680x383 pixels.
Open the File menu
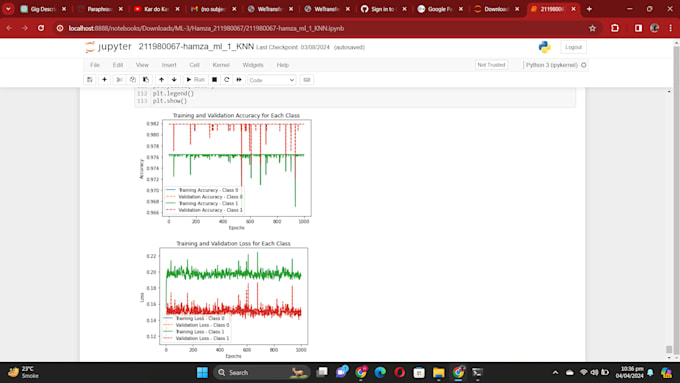pyautogui.click(x=95, y=65)
